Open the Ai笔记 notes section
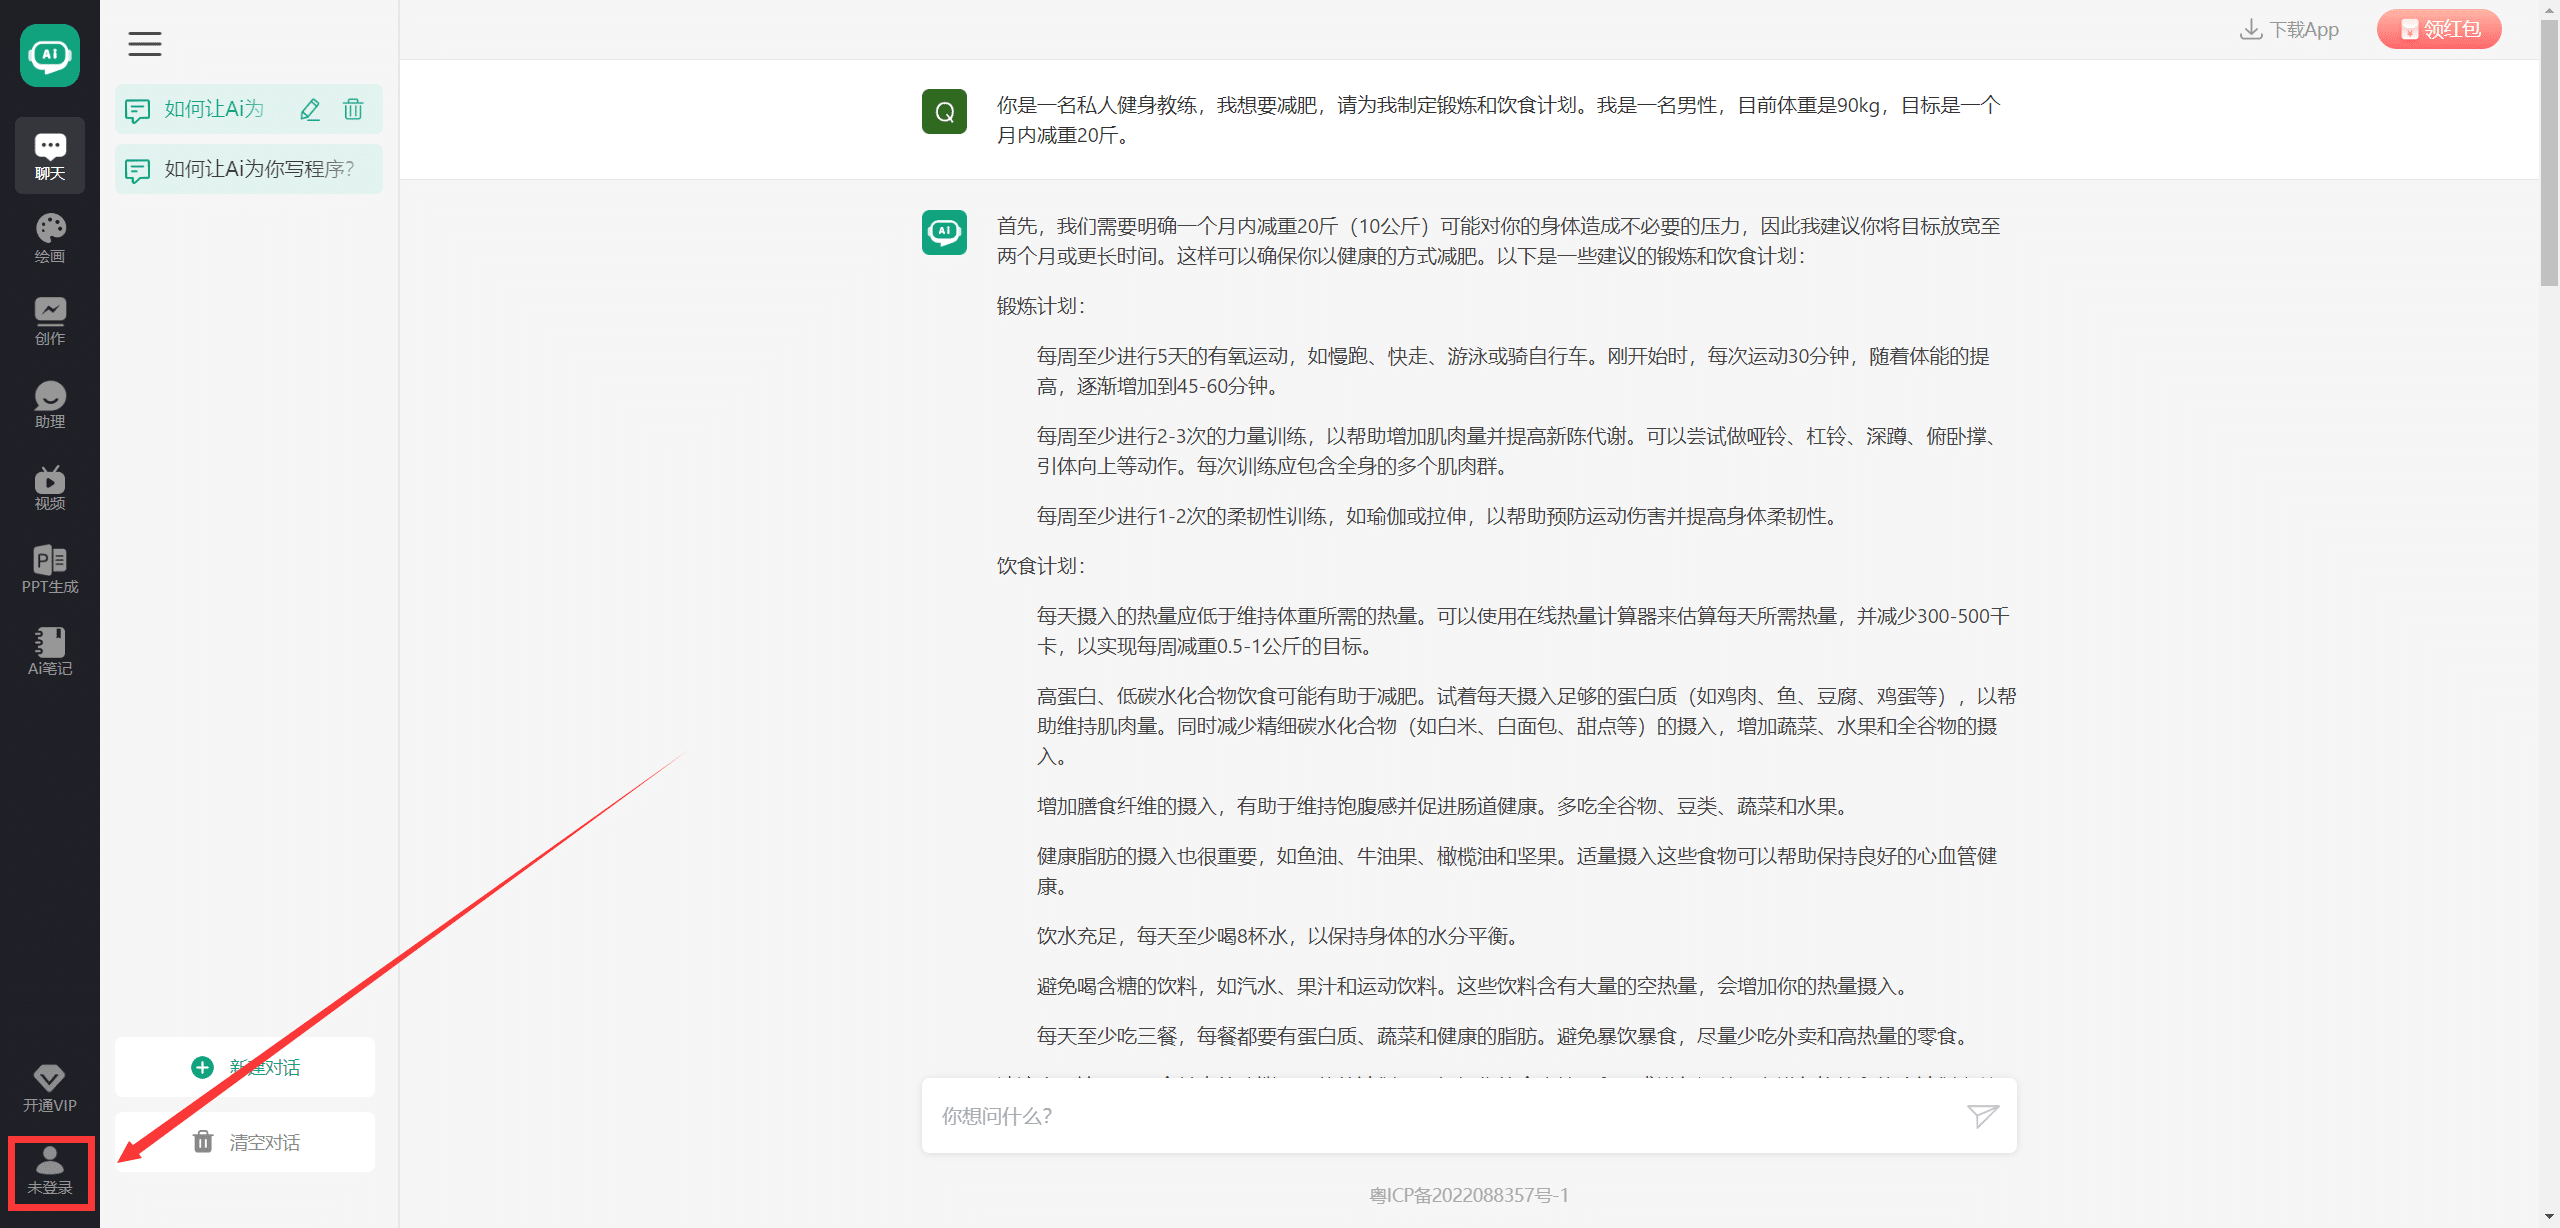2560x1228 pixels. tap(50, 651)
